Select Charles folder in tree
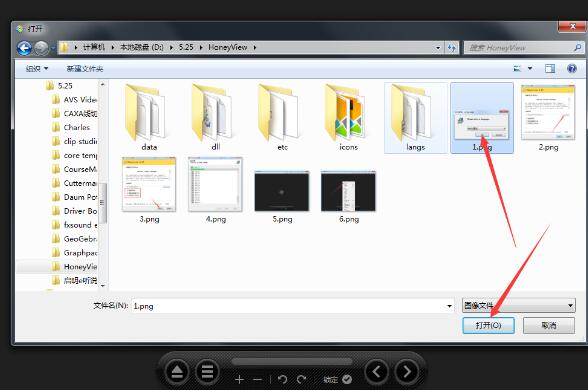The image size is (588, 390). pyautogui.click(x=71, y=128)
